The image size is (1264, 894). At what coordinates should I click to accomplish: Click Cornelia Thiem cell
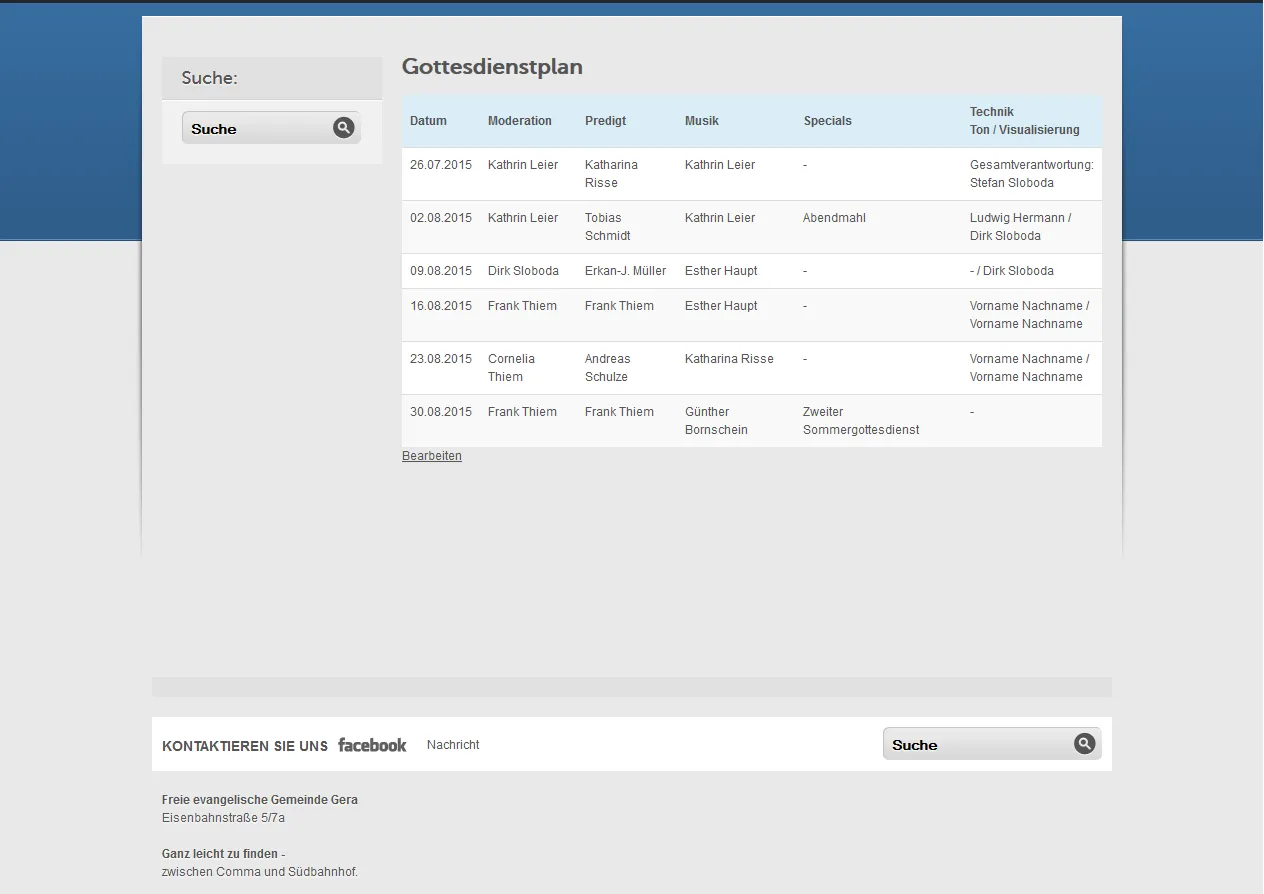tap(512, 368)
